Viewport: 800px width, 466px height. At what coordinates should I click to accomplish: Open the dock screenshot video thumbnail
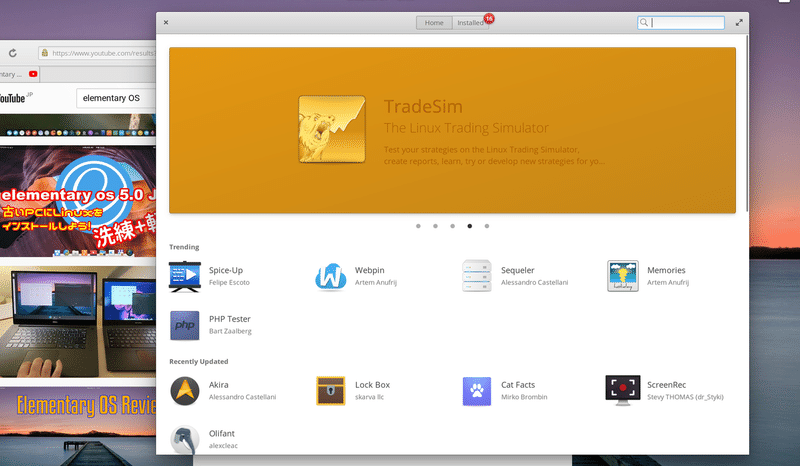click(x=78, y=125)
